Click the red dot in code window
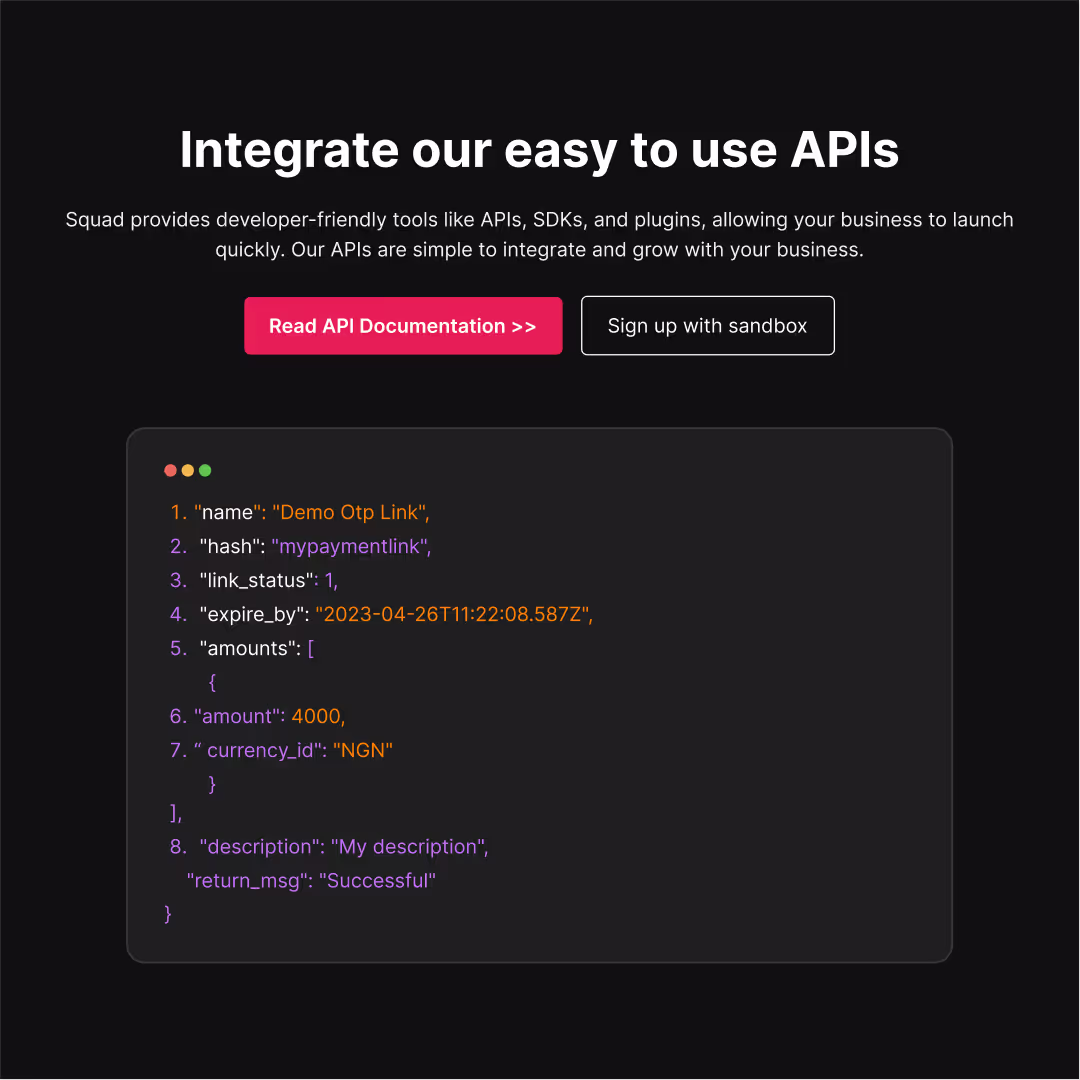Image resolution: width=1080 pixels, height=1080 pixels. [x=170, y=470]
